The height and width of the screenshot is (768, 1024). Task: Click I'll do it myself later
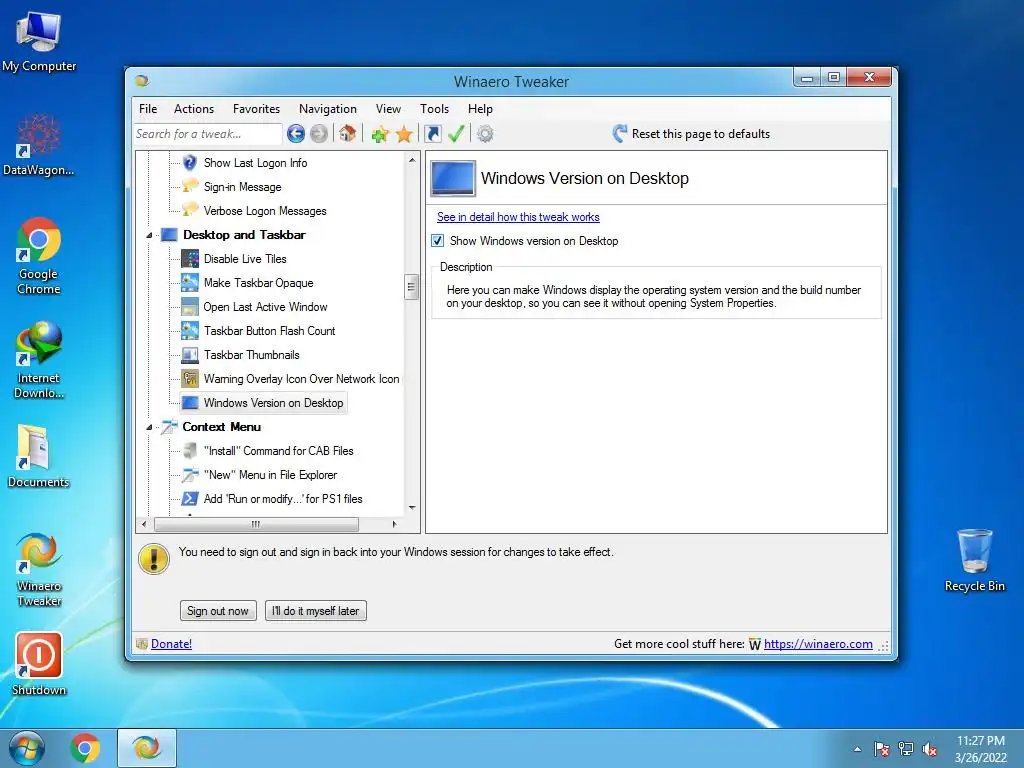click(315, 611)
